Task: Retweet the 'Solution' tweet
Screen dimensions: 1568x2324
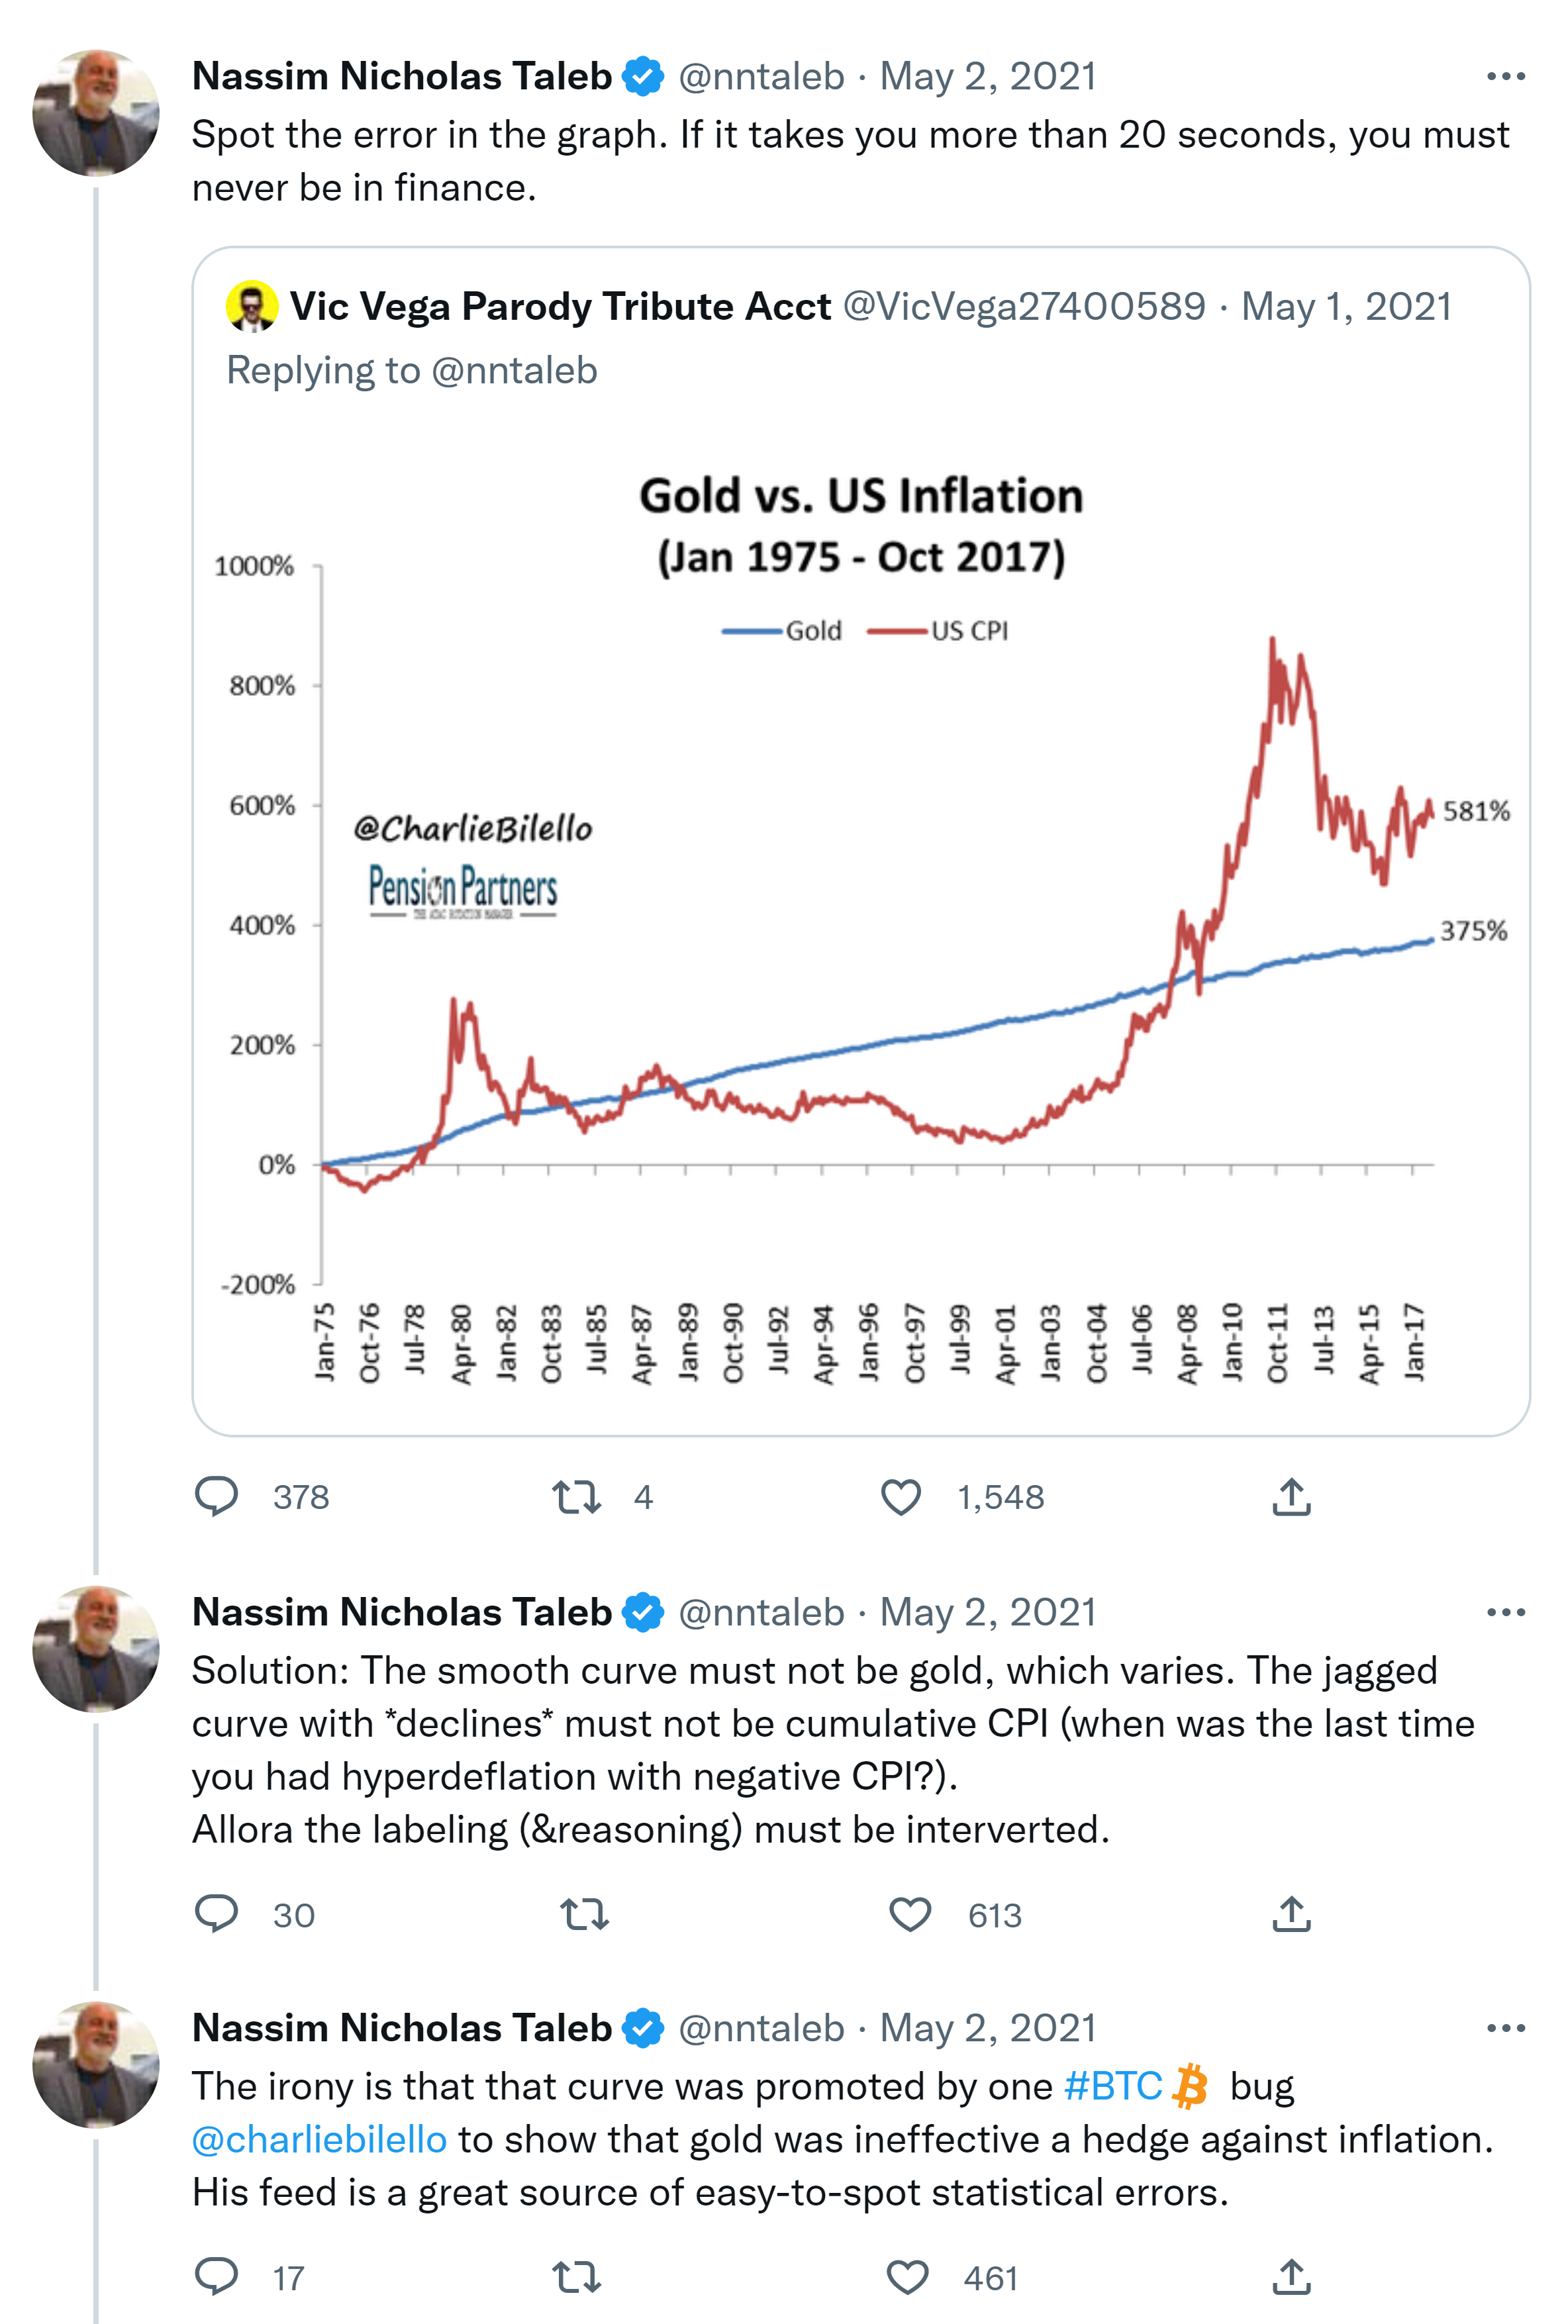Action: 584,1914
